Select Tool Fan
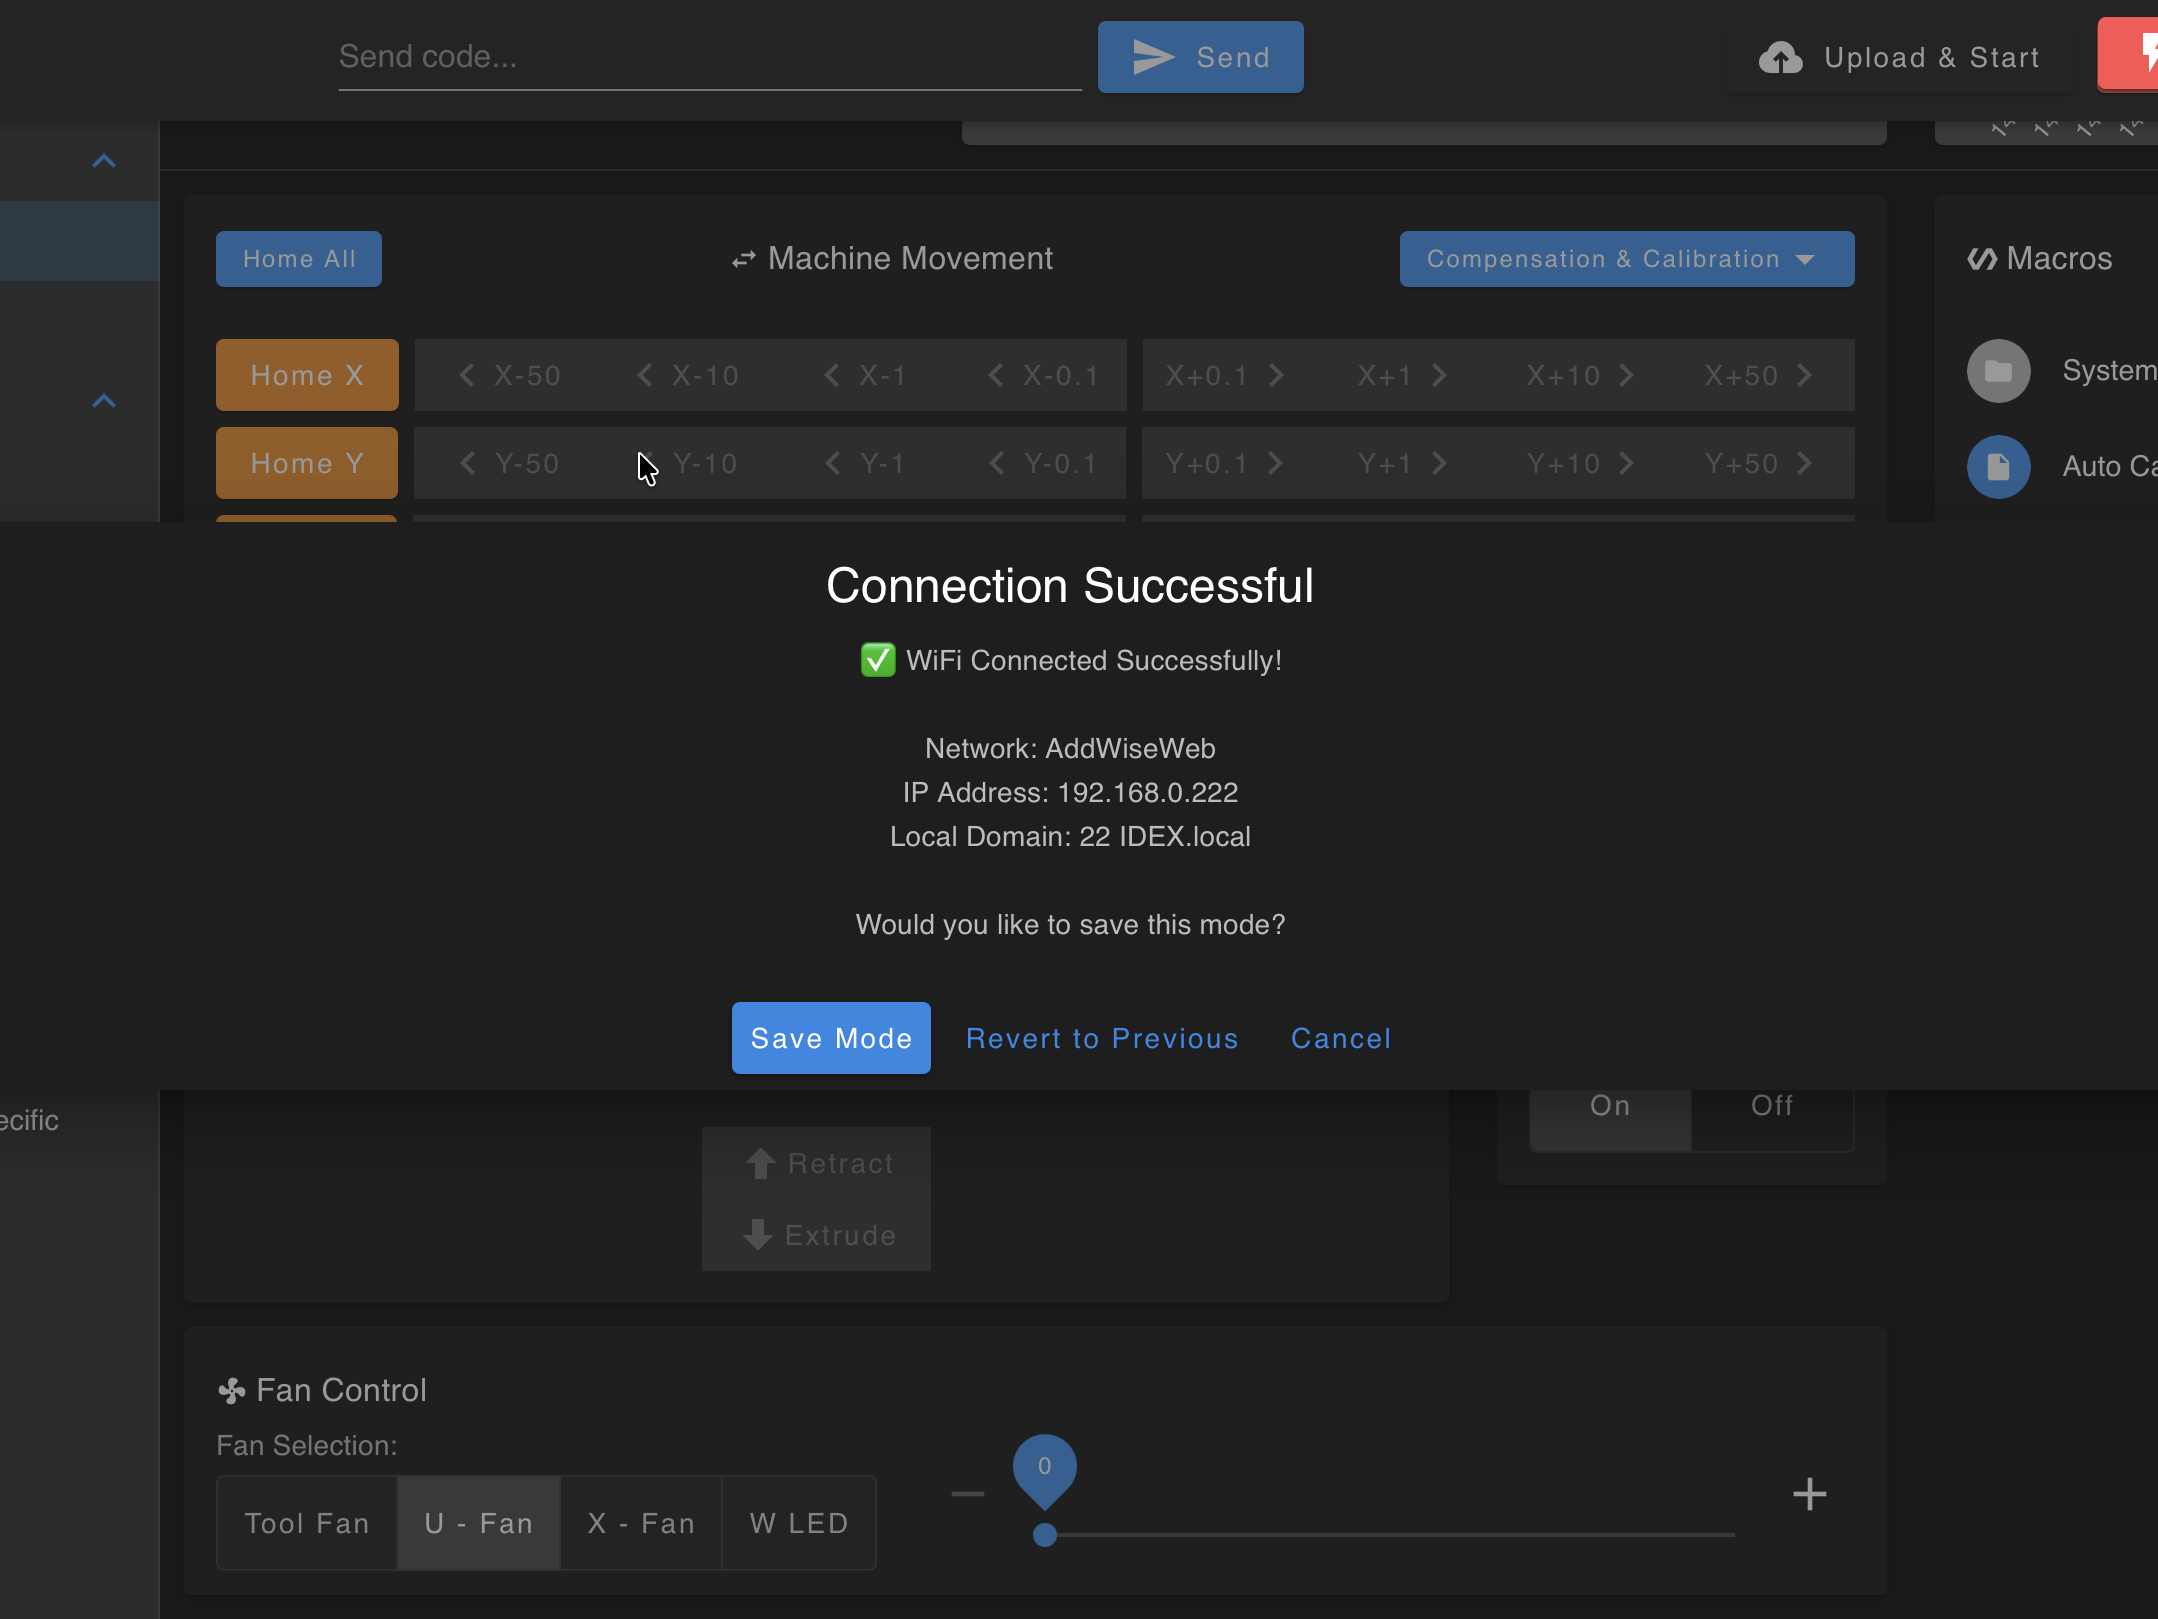This screenshot has width=2158, height=1619. tap(307, 1523)
